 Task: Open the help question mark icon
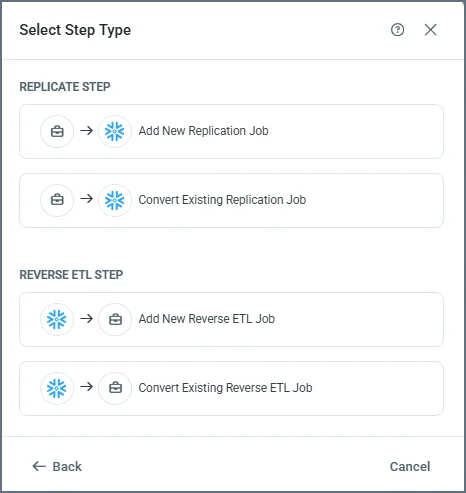[397, 30]
